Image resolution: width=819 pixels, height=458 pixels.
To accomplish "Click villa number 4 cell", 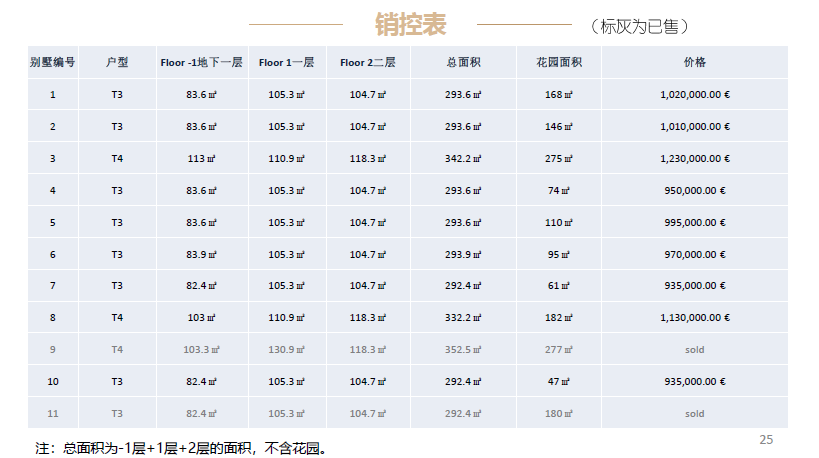I will pos(53,191).
